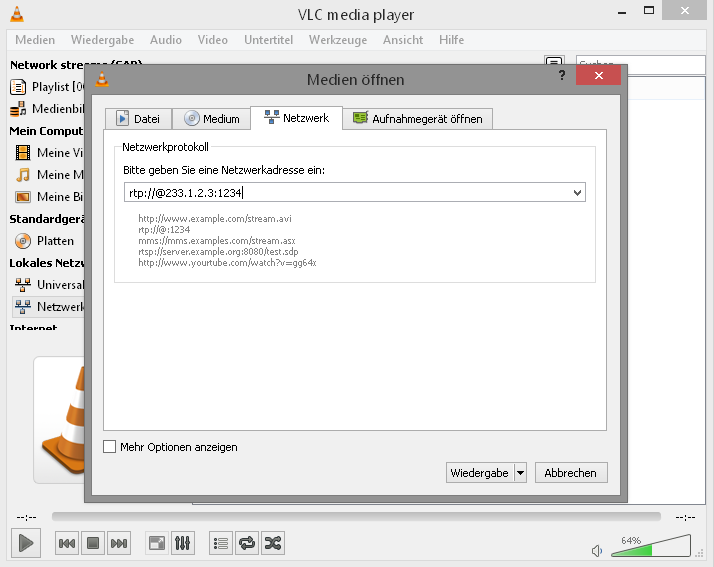Click the Mein Computer sidebar heading
The width and height of the screenshot is (714, 567).
(46, 131)
